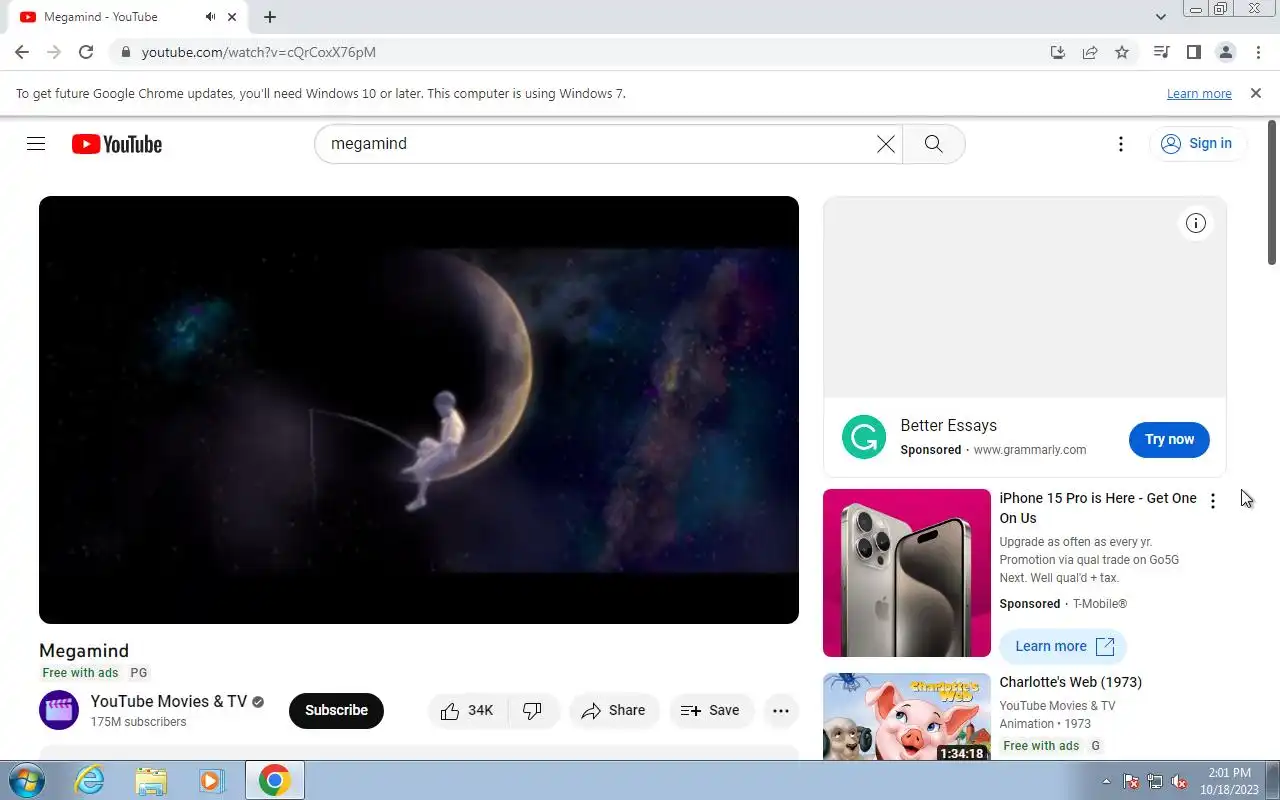Bookmark this page with star icon
The image size is (1280, 800).
(x=1122, y=52)
